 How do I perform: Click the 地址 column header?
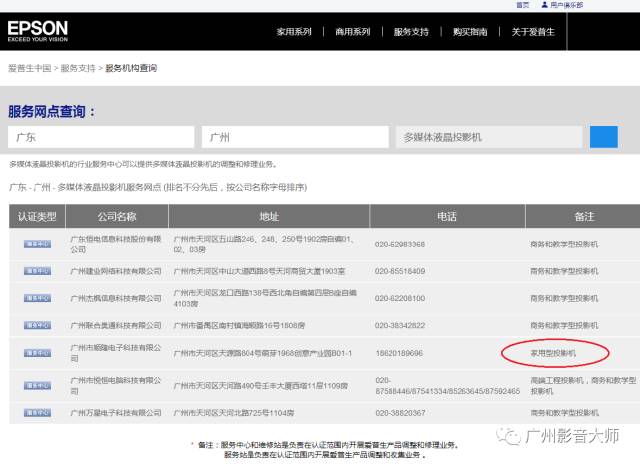click(x=269, y=216)
